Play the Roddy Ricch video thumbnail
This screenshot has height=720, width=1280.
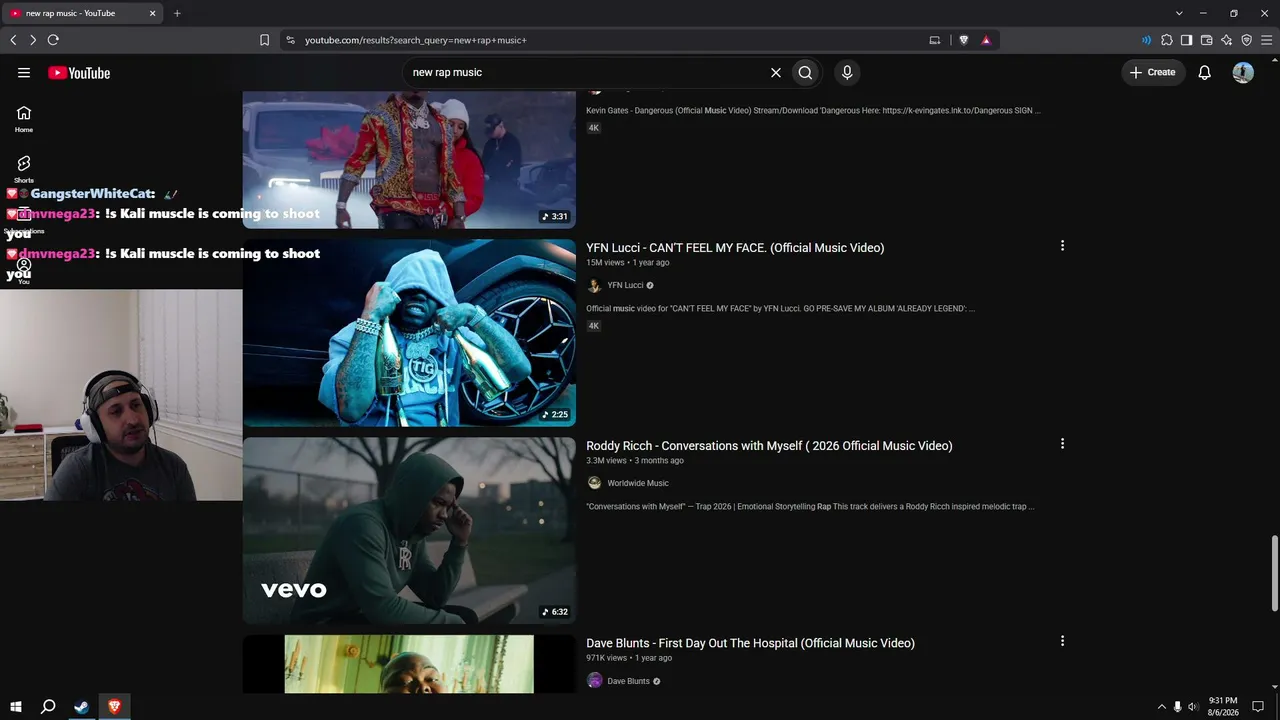click(x=409, y=530)
